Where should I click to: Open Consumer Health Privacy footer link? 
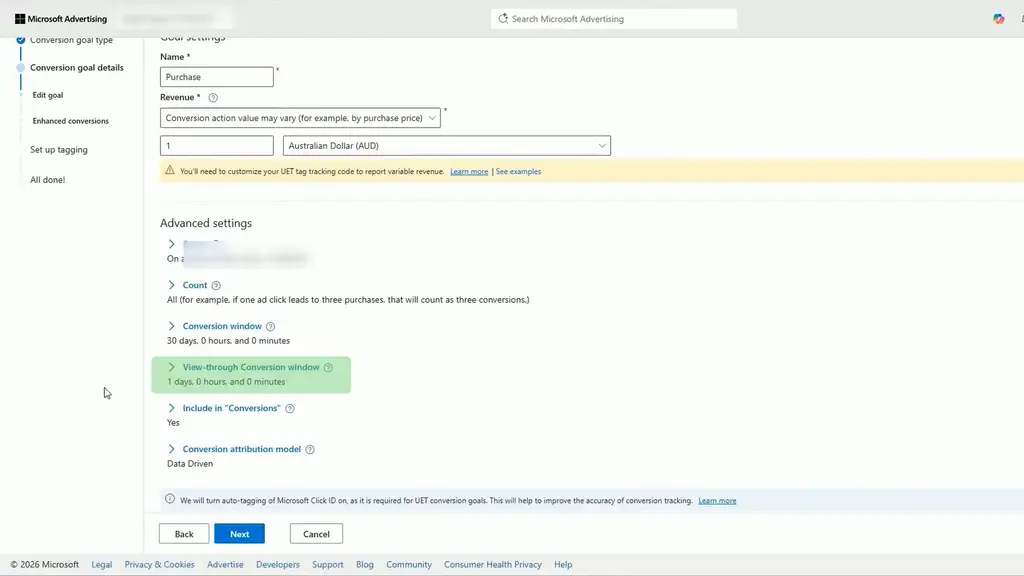493,565
